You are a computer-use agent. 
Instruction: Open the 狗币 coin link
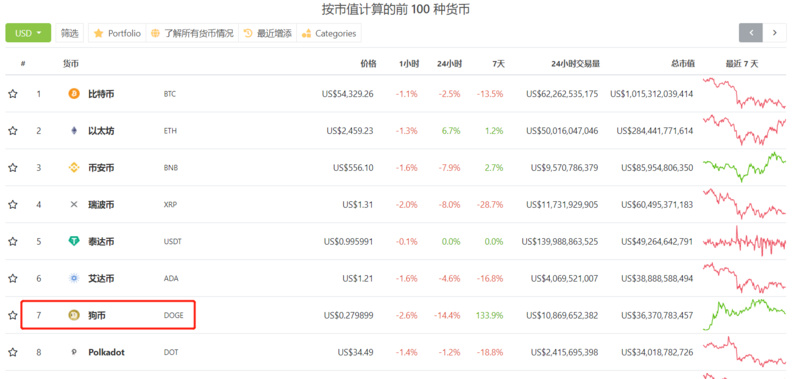pos(97,315)
